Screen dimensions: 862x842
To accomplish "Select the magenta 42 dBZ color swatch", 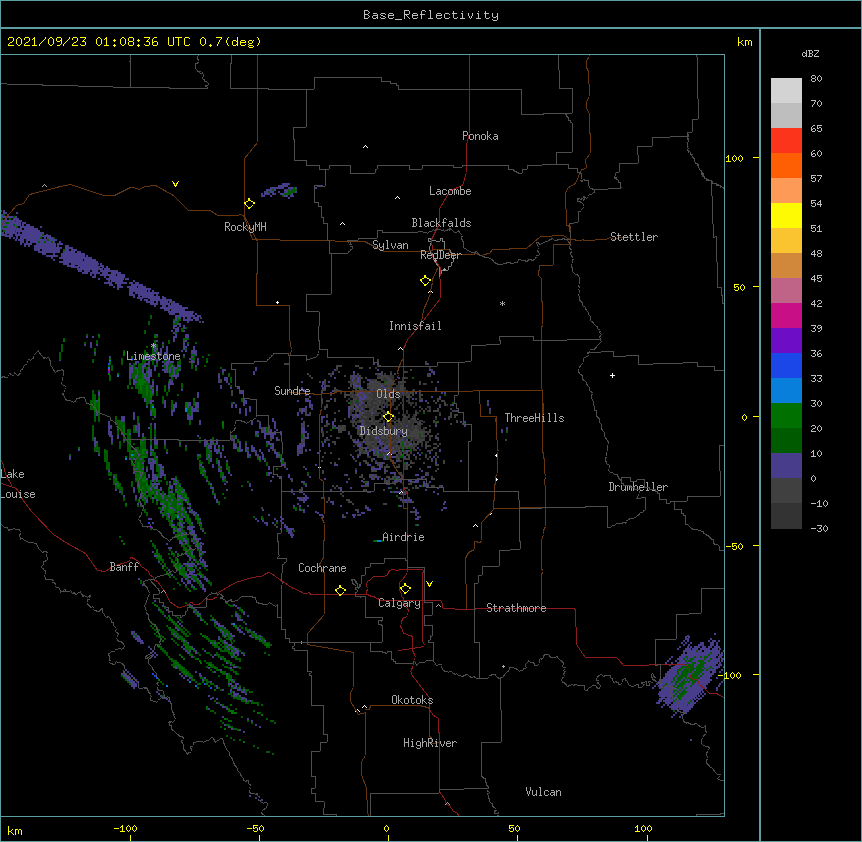I will pos(786,315).
